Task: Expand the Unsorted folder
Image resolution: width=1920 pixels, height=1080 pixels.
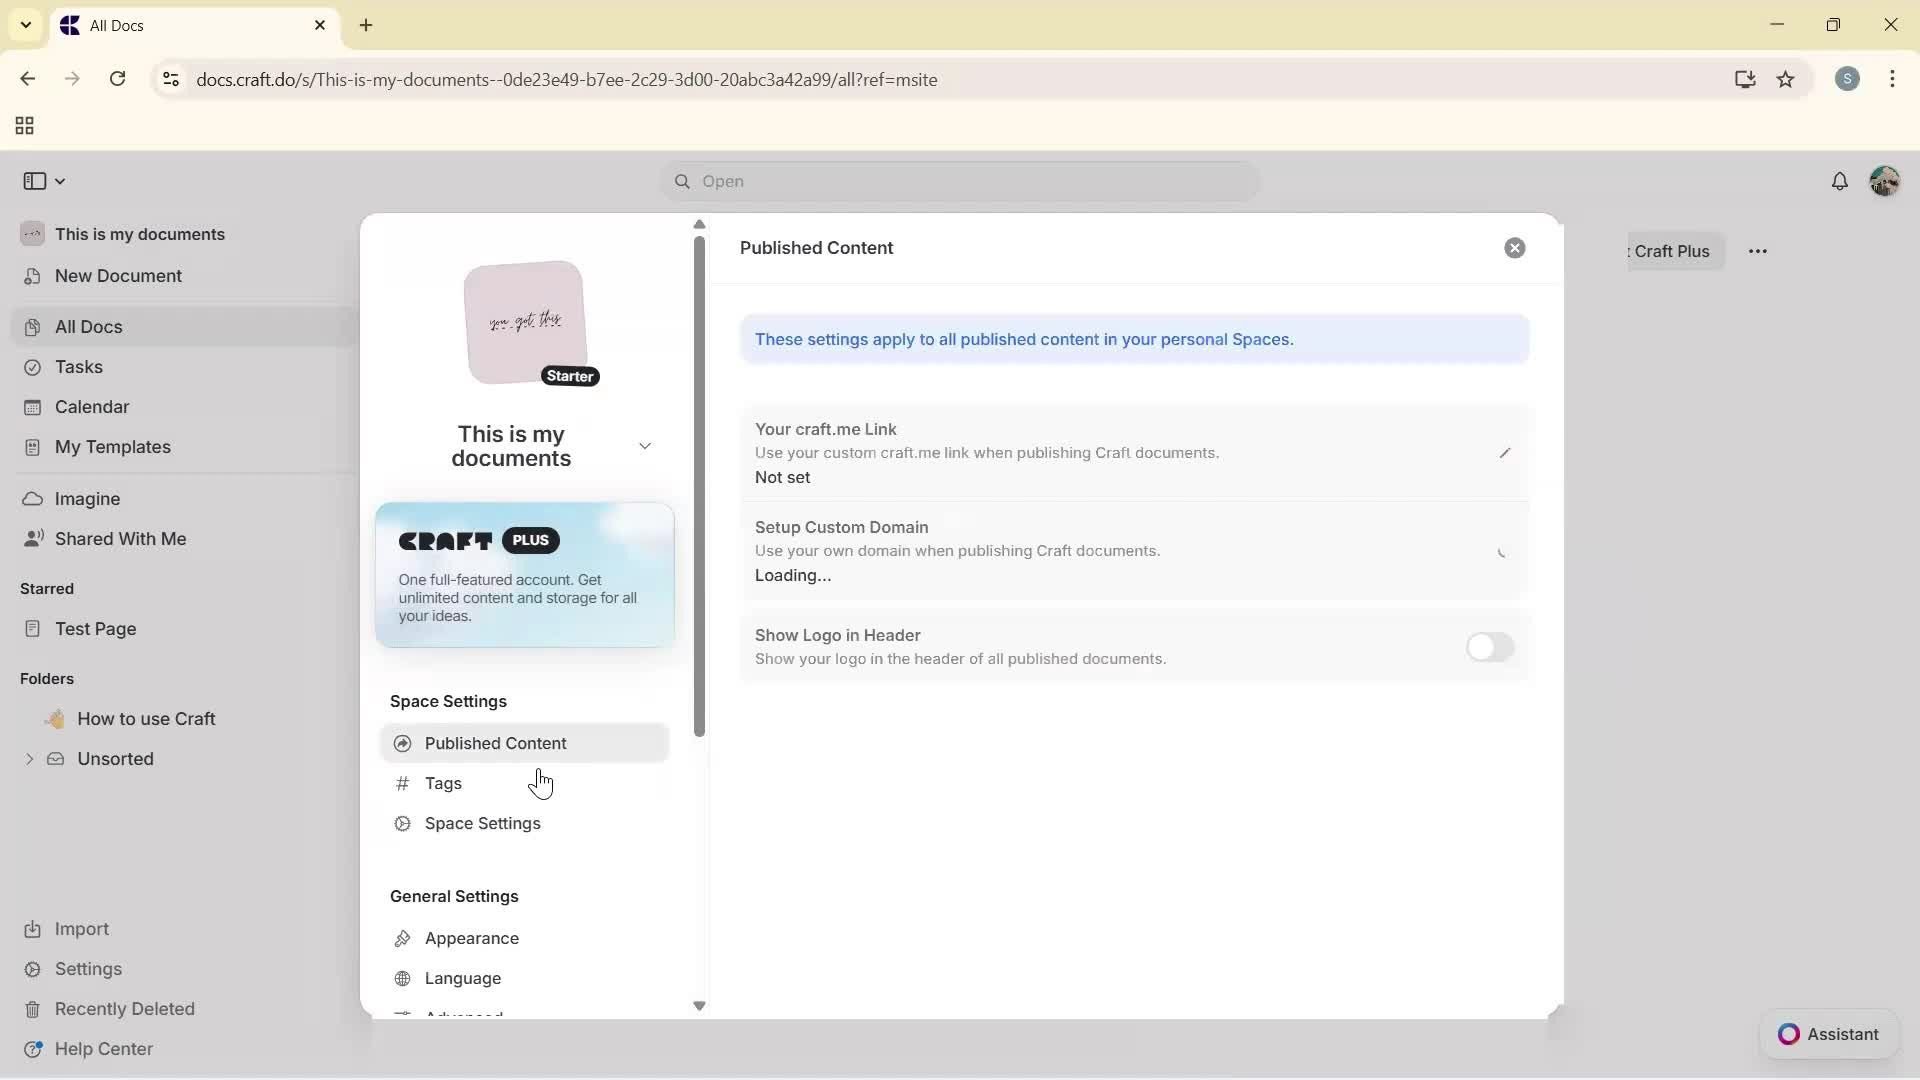Action: [x=28, y=759]
